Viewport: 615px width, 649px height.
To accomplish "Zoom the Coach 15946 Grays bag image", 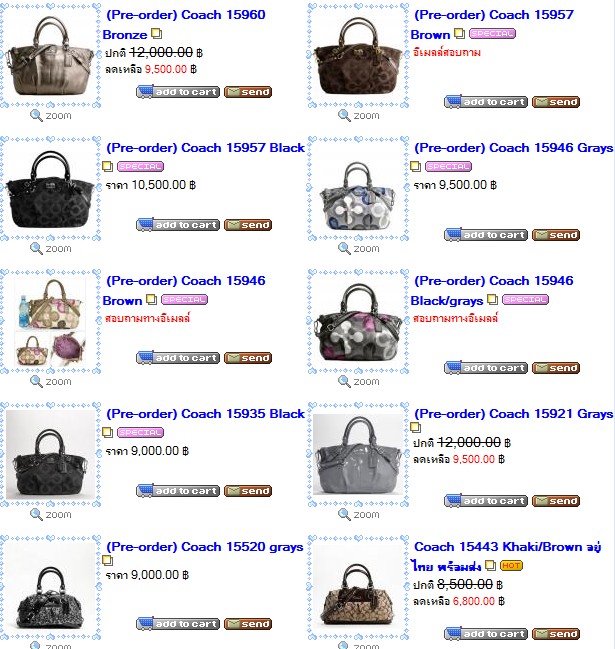I will coord(358,248).
